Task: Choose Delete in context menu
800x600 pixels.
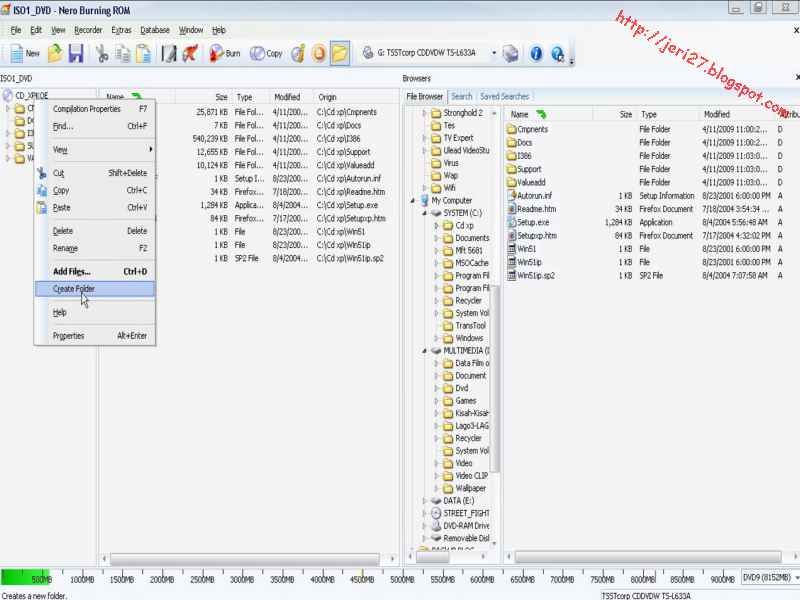Action: click(95, 231)
